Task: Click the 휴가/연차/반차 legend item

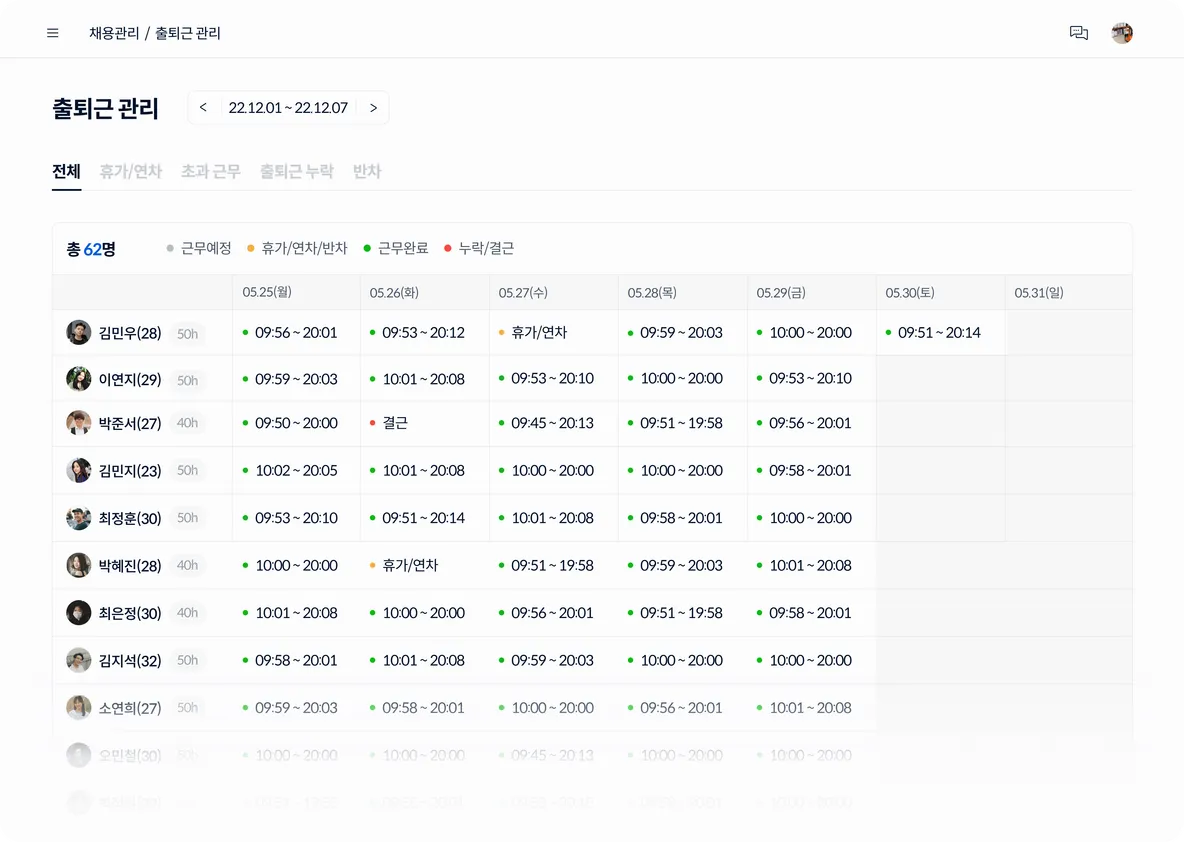Action: pos(297,248)
